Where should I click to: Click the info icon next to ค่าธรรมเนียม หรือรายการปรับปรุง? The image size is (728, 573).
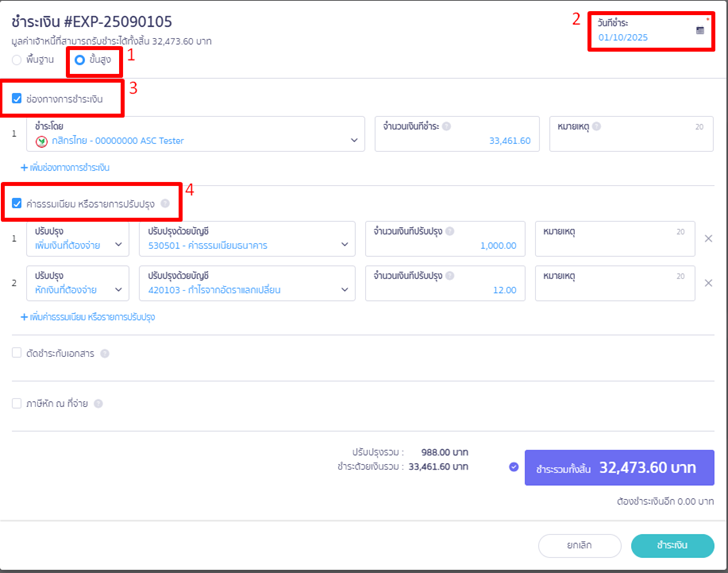(x=165, y=204)
